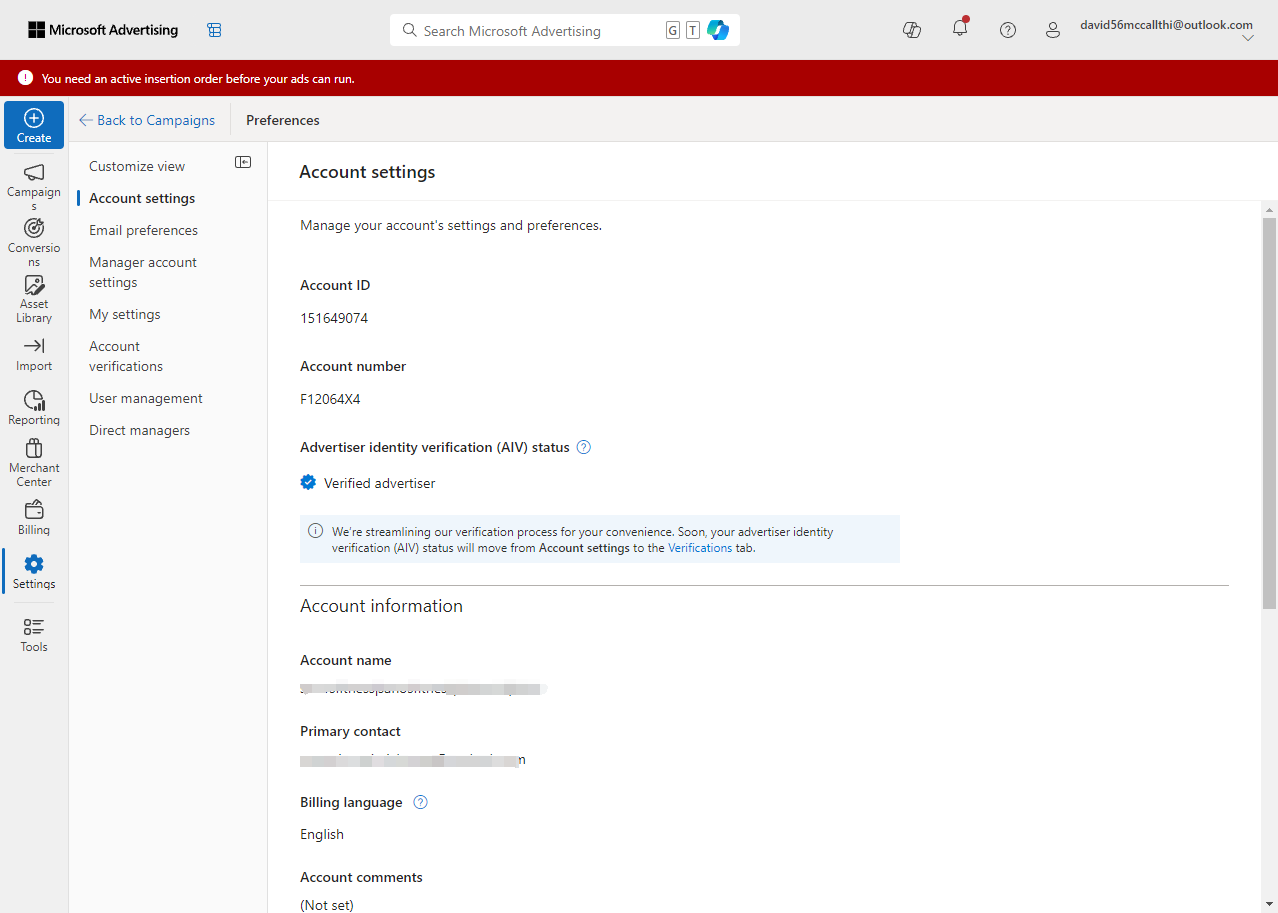Open the Asset Library icon

[34, 285]
